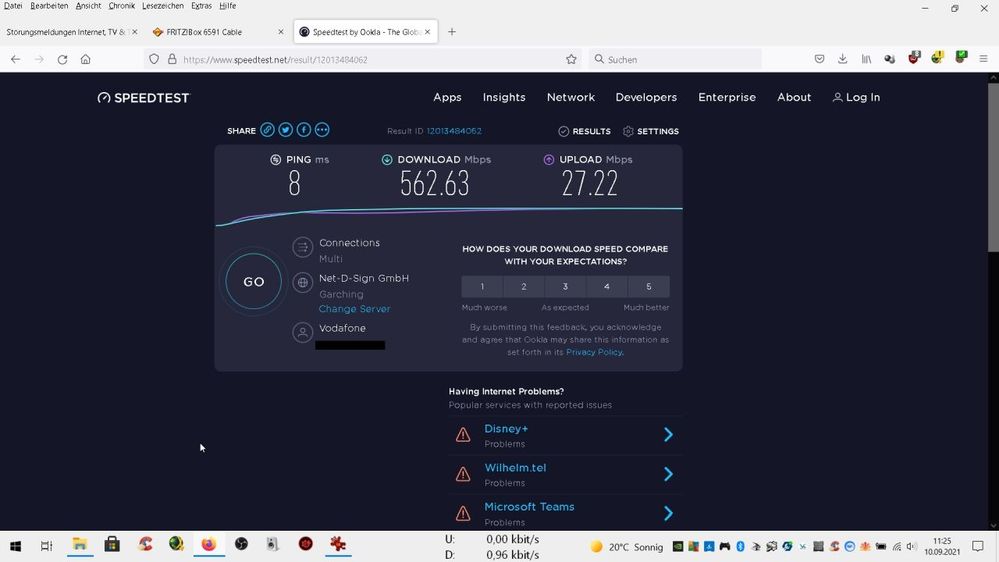Show site security padlock info
Screen dimensions: 999x562
click(x=172, y=59)
